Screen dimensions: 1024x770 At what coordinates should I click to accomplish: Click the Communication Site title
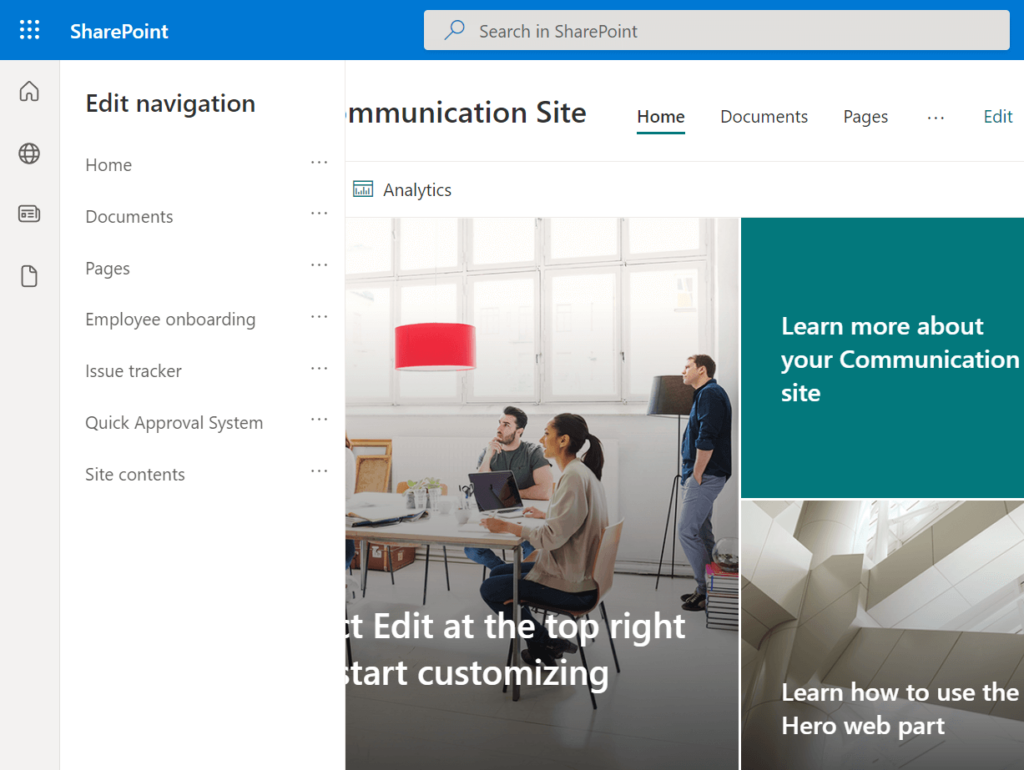466,112
